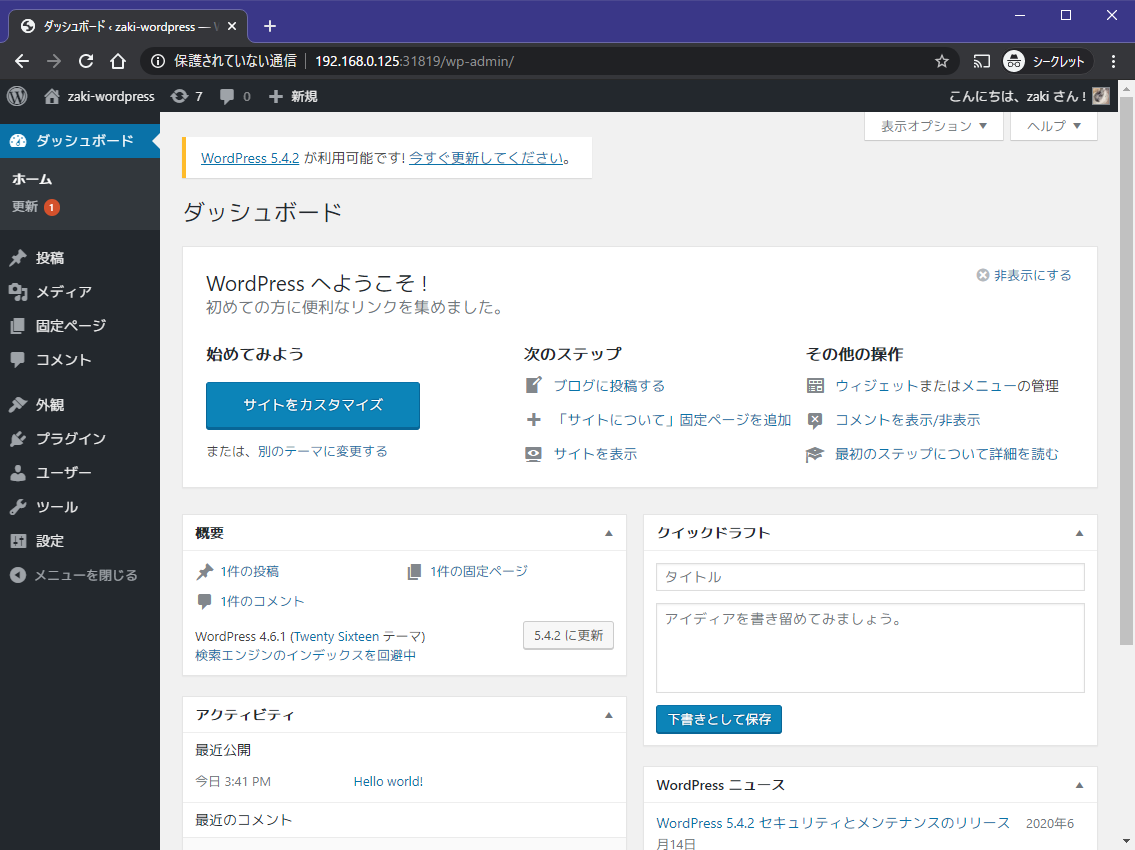
Task: Open ホーム in the dashboard submenu
Action: 33,179
